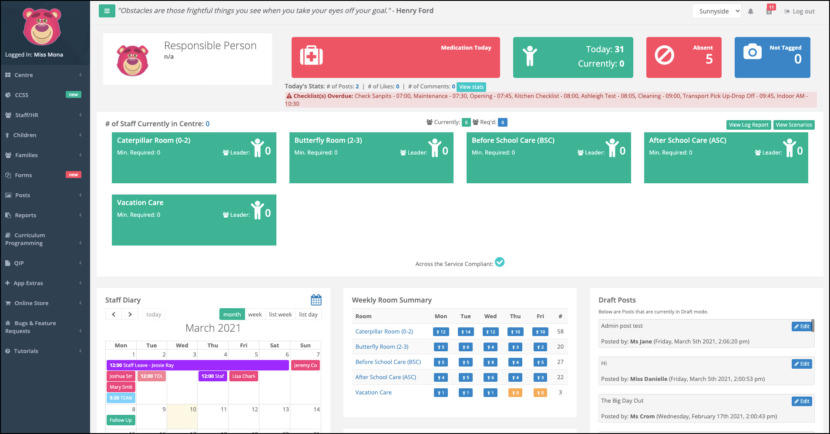
Task: Click the red-badged icon beside Log out
Action: (770, 11)
